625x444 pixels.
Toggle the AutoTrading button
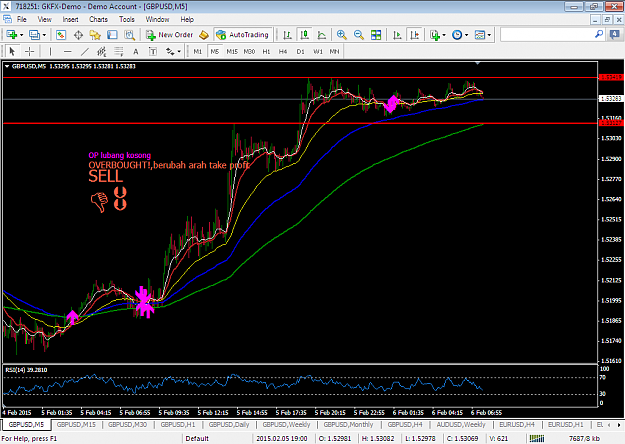pyautogui.click(x=243, y=35)
